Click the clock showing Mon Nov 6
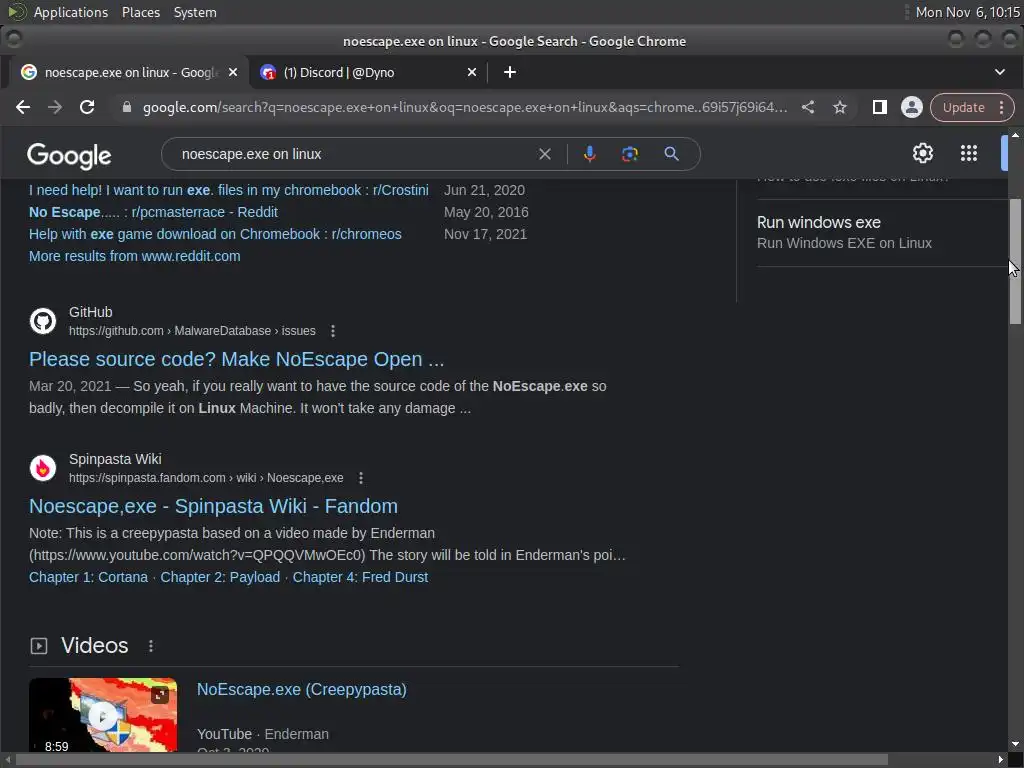The width and height of the screenshot is (1024, 768). [967, 12]
